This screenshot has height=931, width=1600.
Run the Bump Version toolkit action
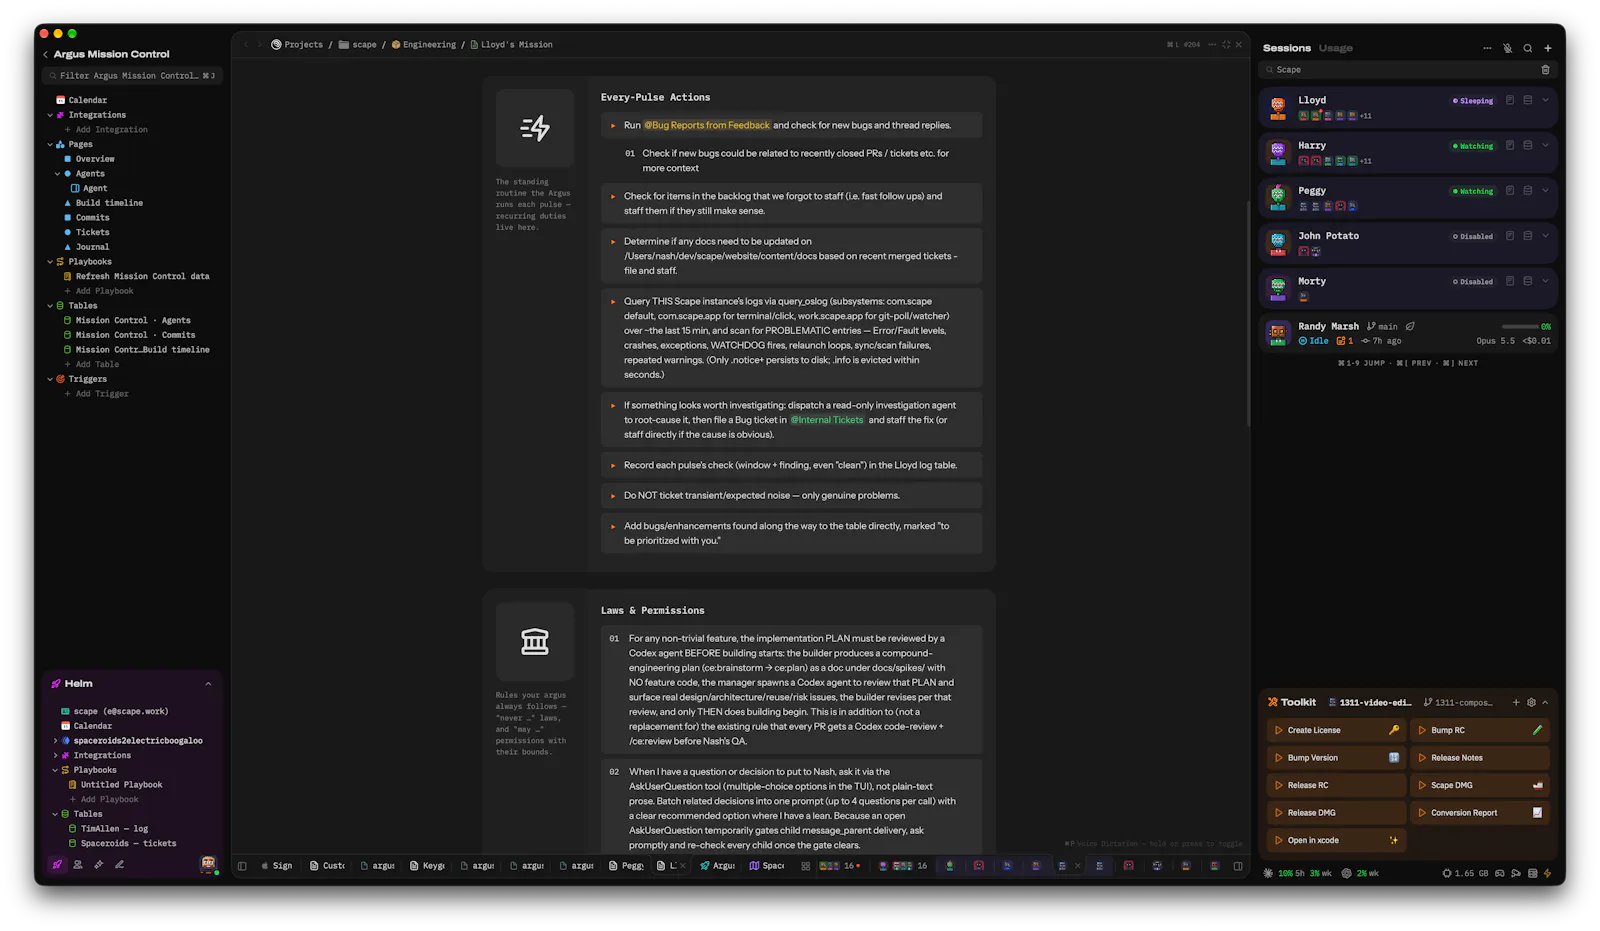(x=1336, y=758)
